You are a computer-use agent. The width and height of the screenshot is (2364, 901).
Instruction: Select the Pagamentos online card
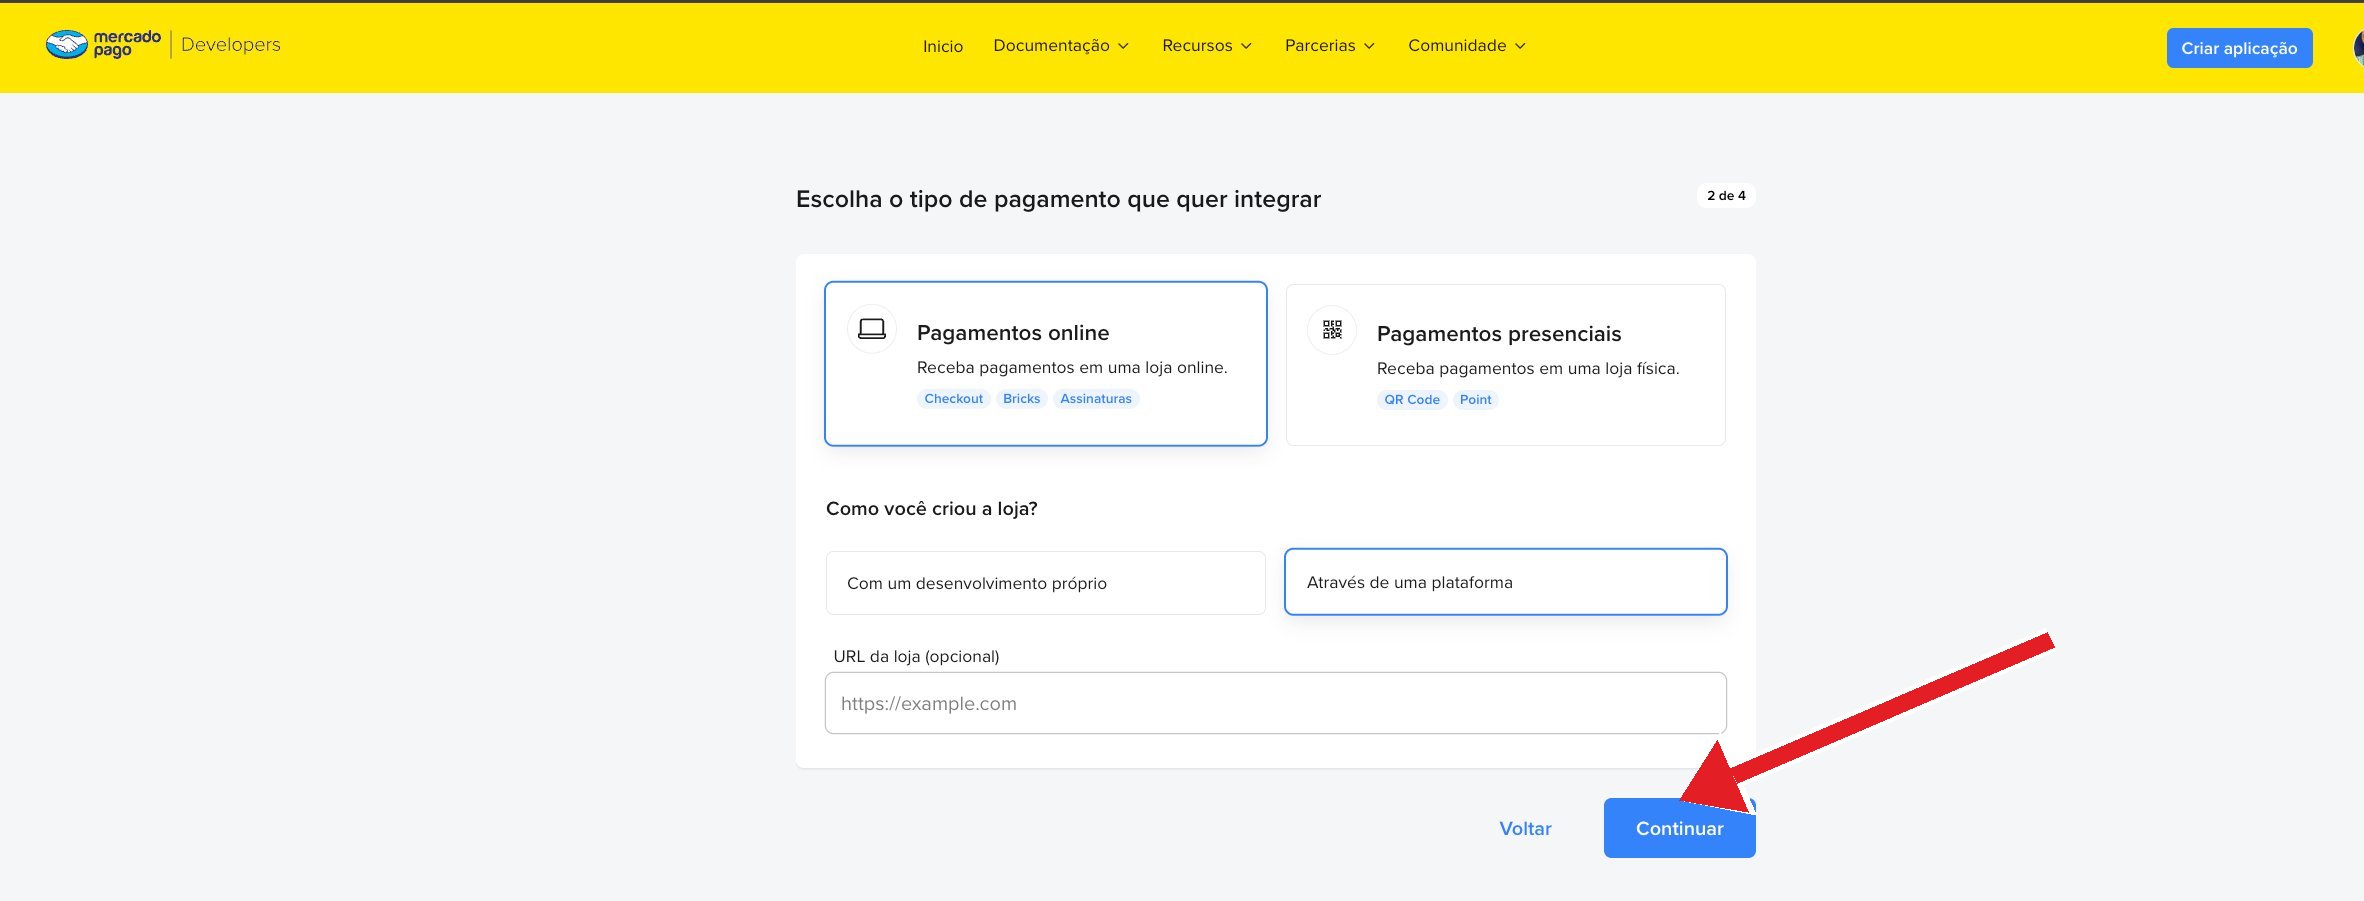[1045, 364]
